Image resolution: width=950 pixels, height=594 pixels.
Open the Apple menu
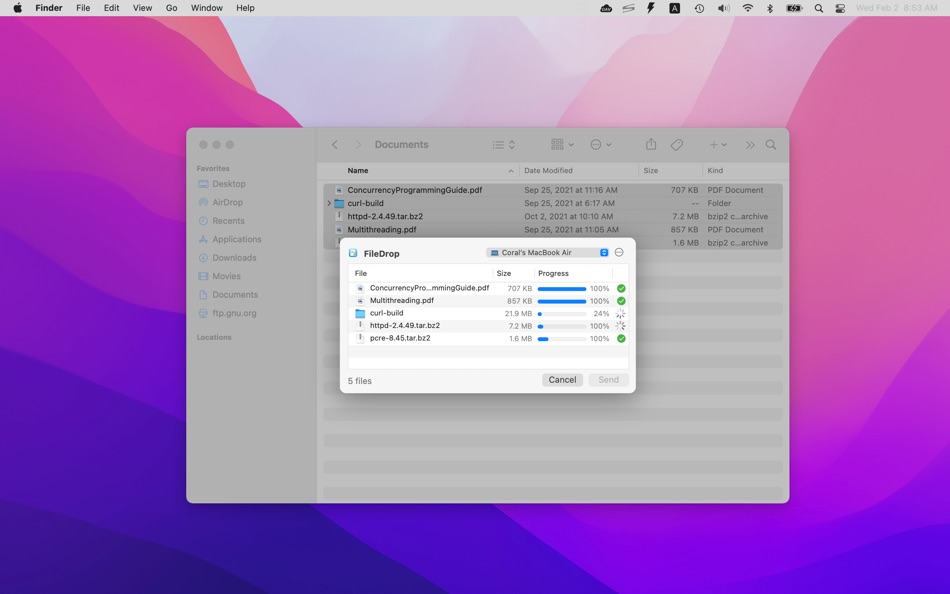(18, 8)
